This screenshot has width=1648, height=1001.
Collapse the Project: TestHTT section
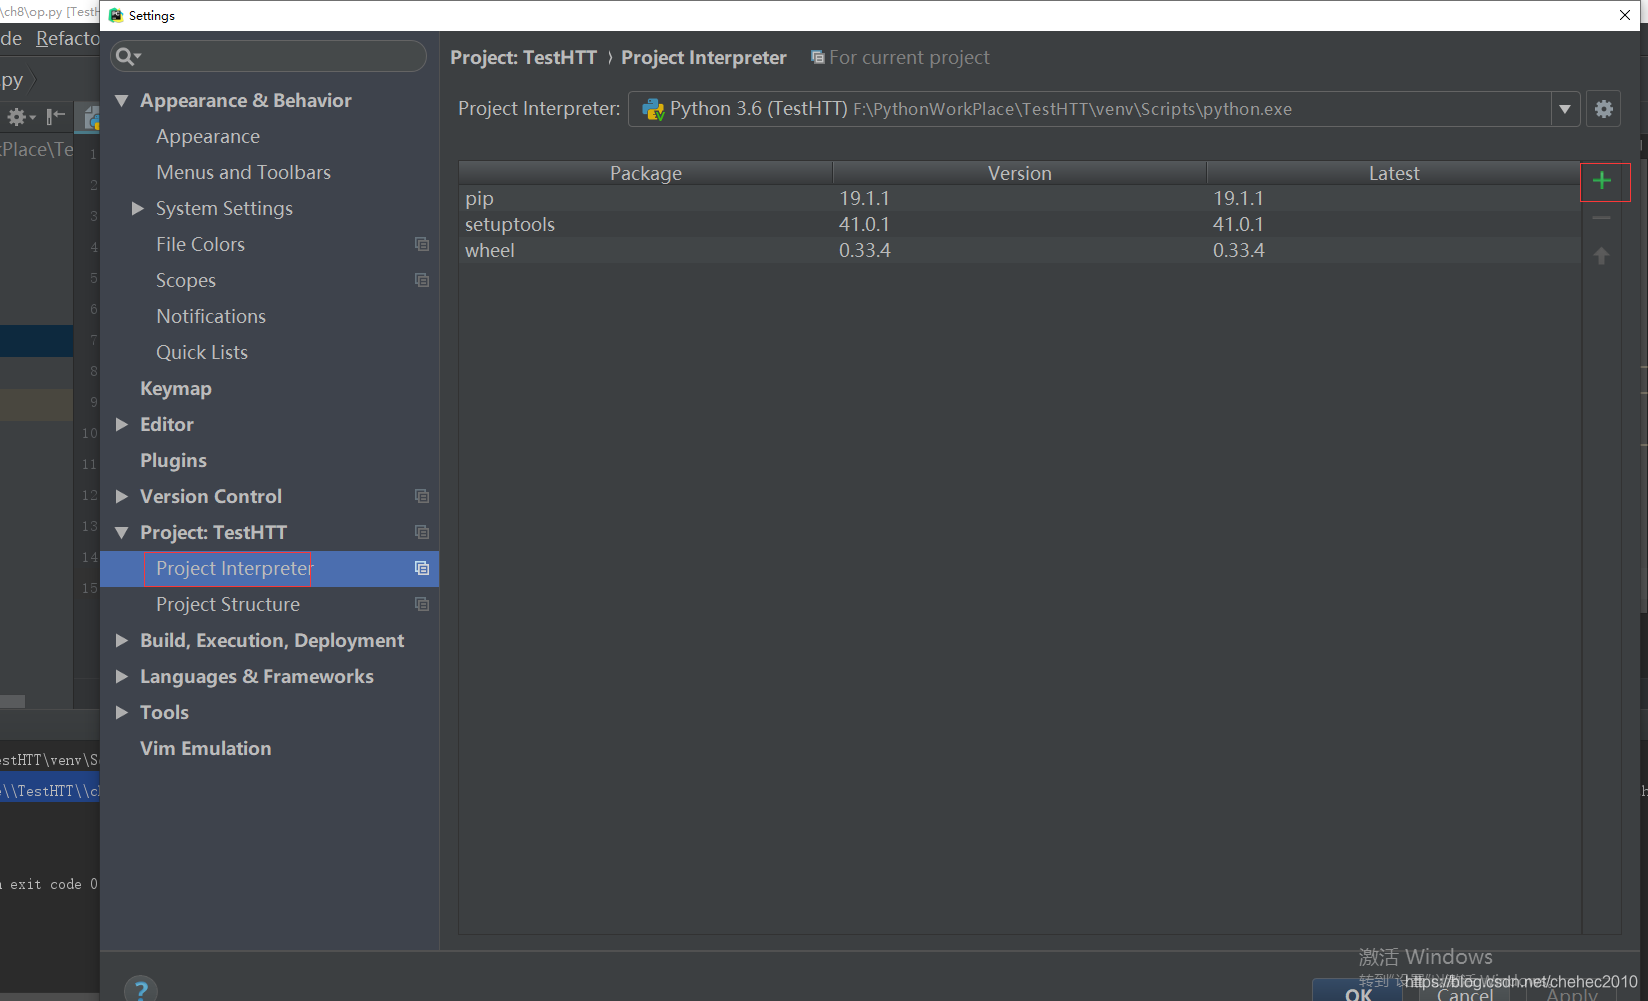[122, 532]
